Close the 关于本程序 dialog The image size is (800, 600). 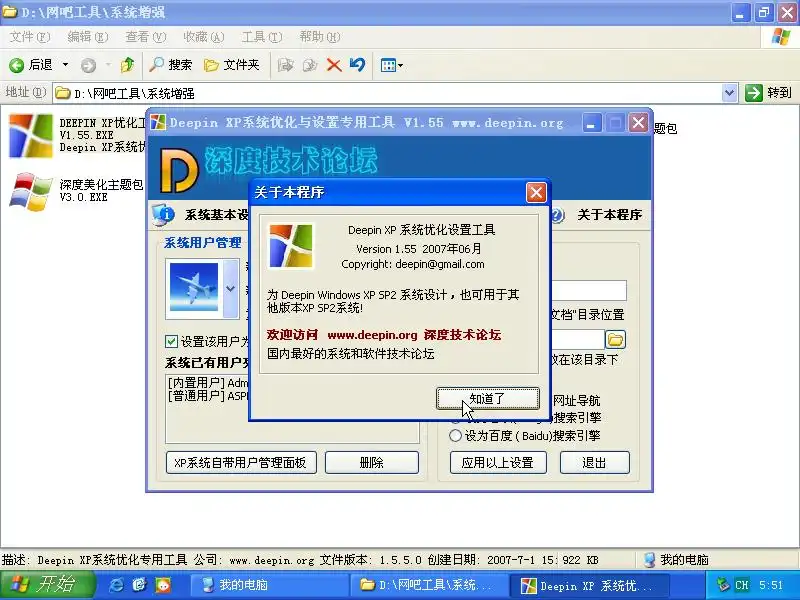[536, 192]
